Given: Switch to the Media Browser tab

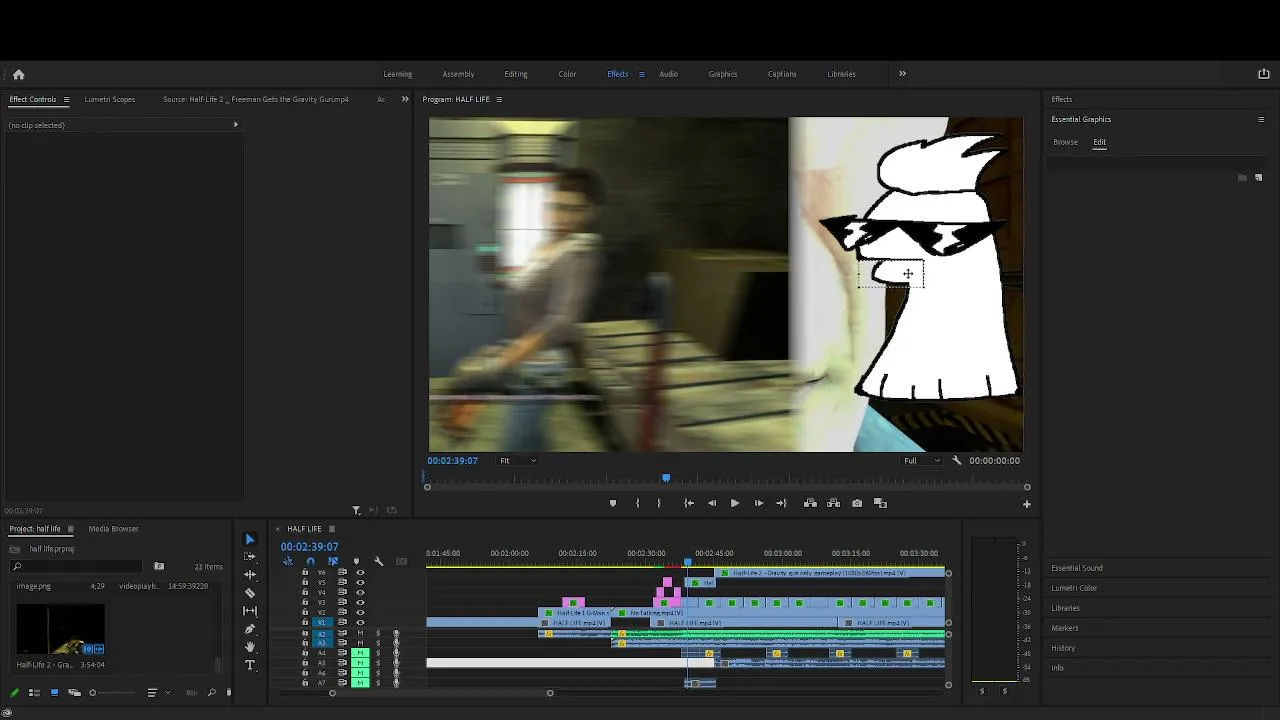Looking at the screenshot, I should pyautogui.click(x=113, y=528).
